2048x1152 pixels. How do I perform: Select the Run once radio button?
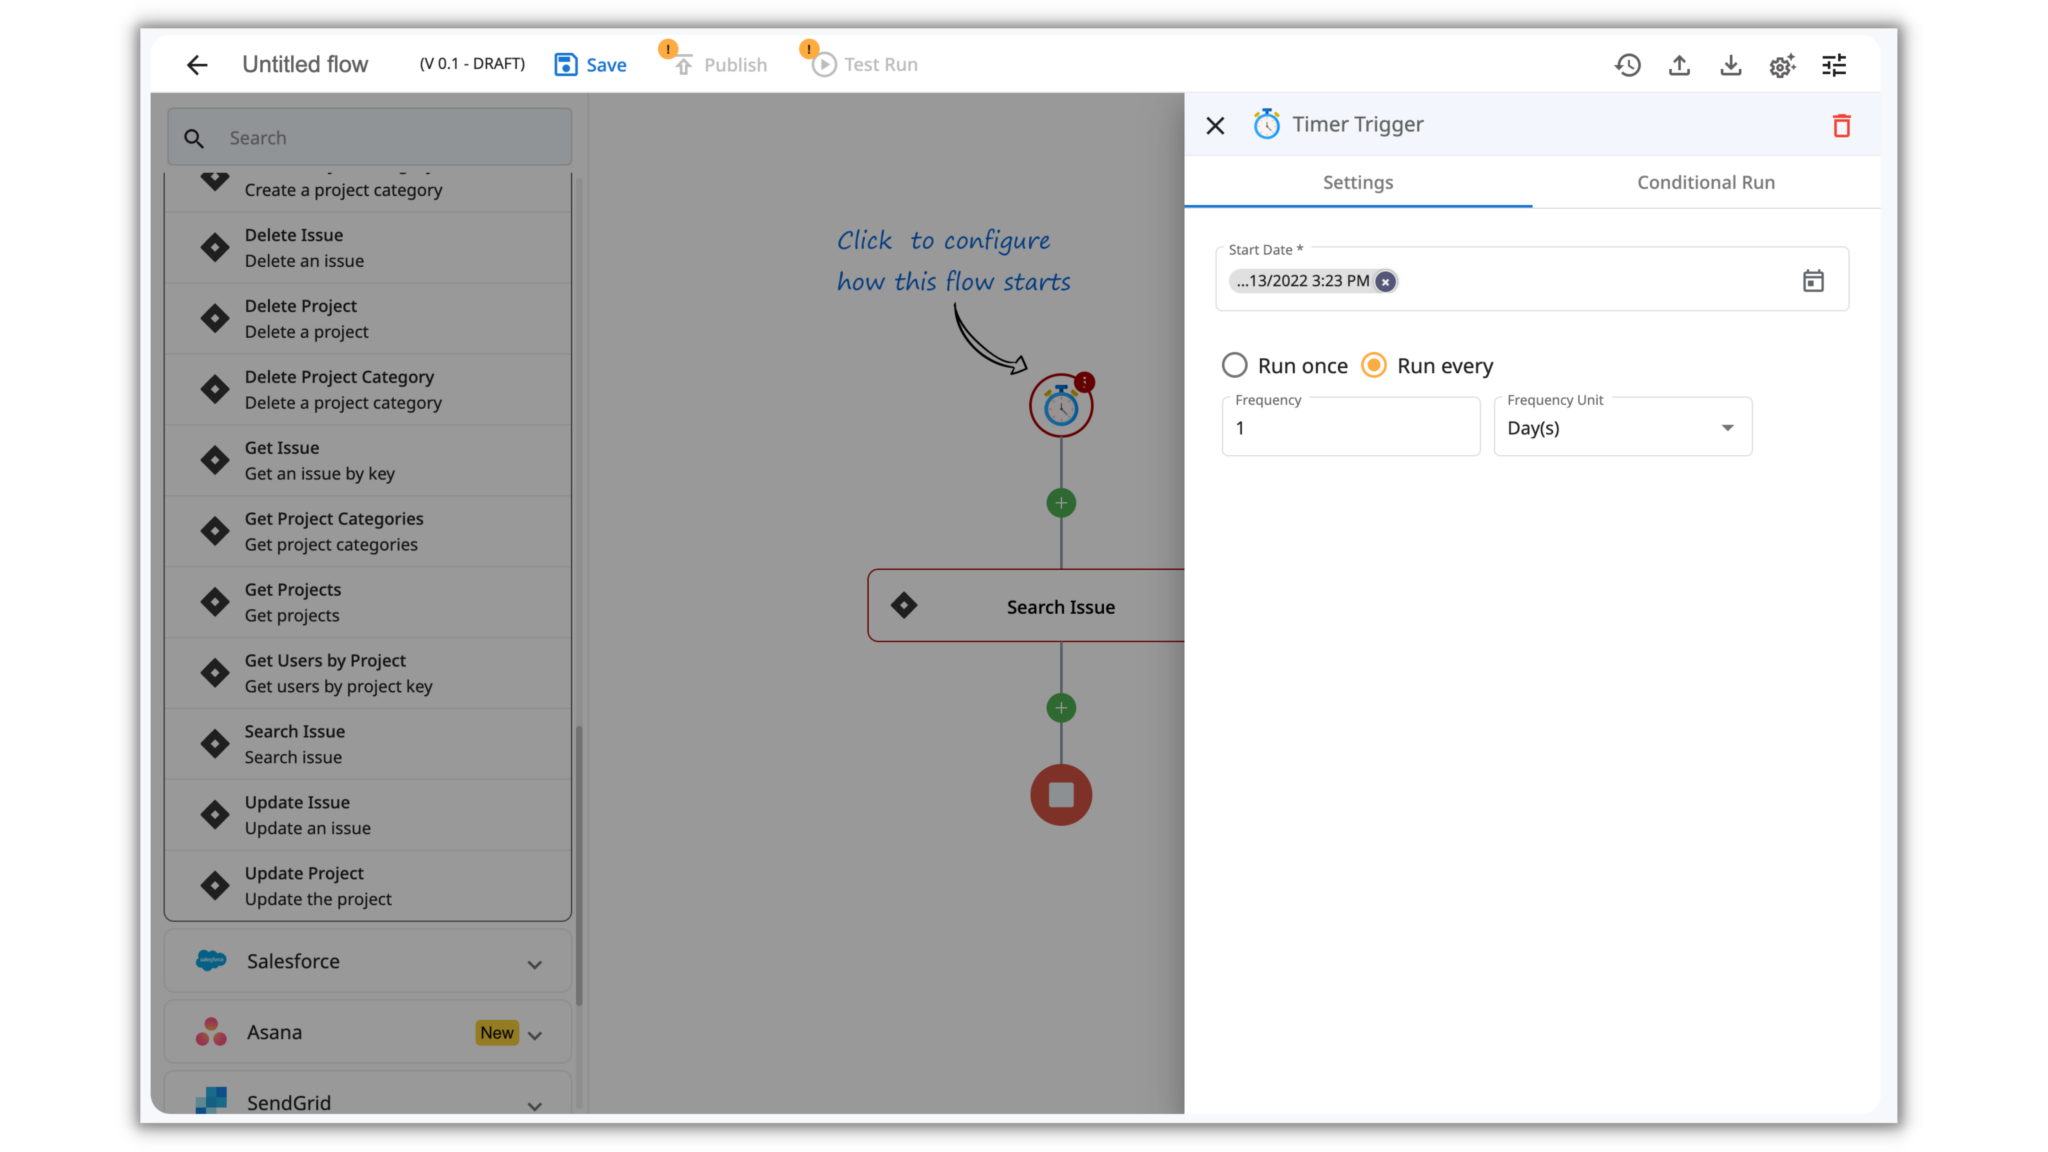click(x=1234, y=365)
